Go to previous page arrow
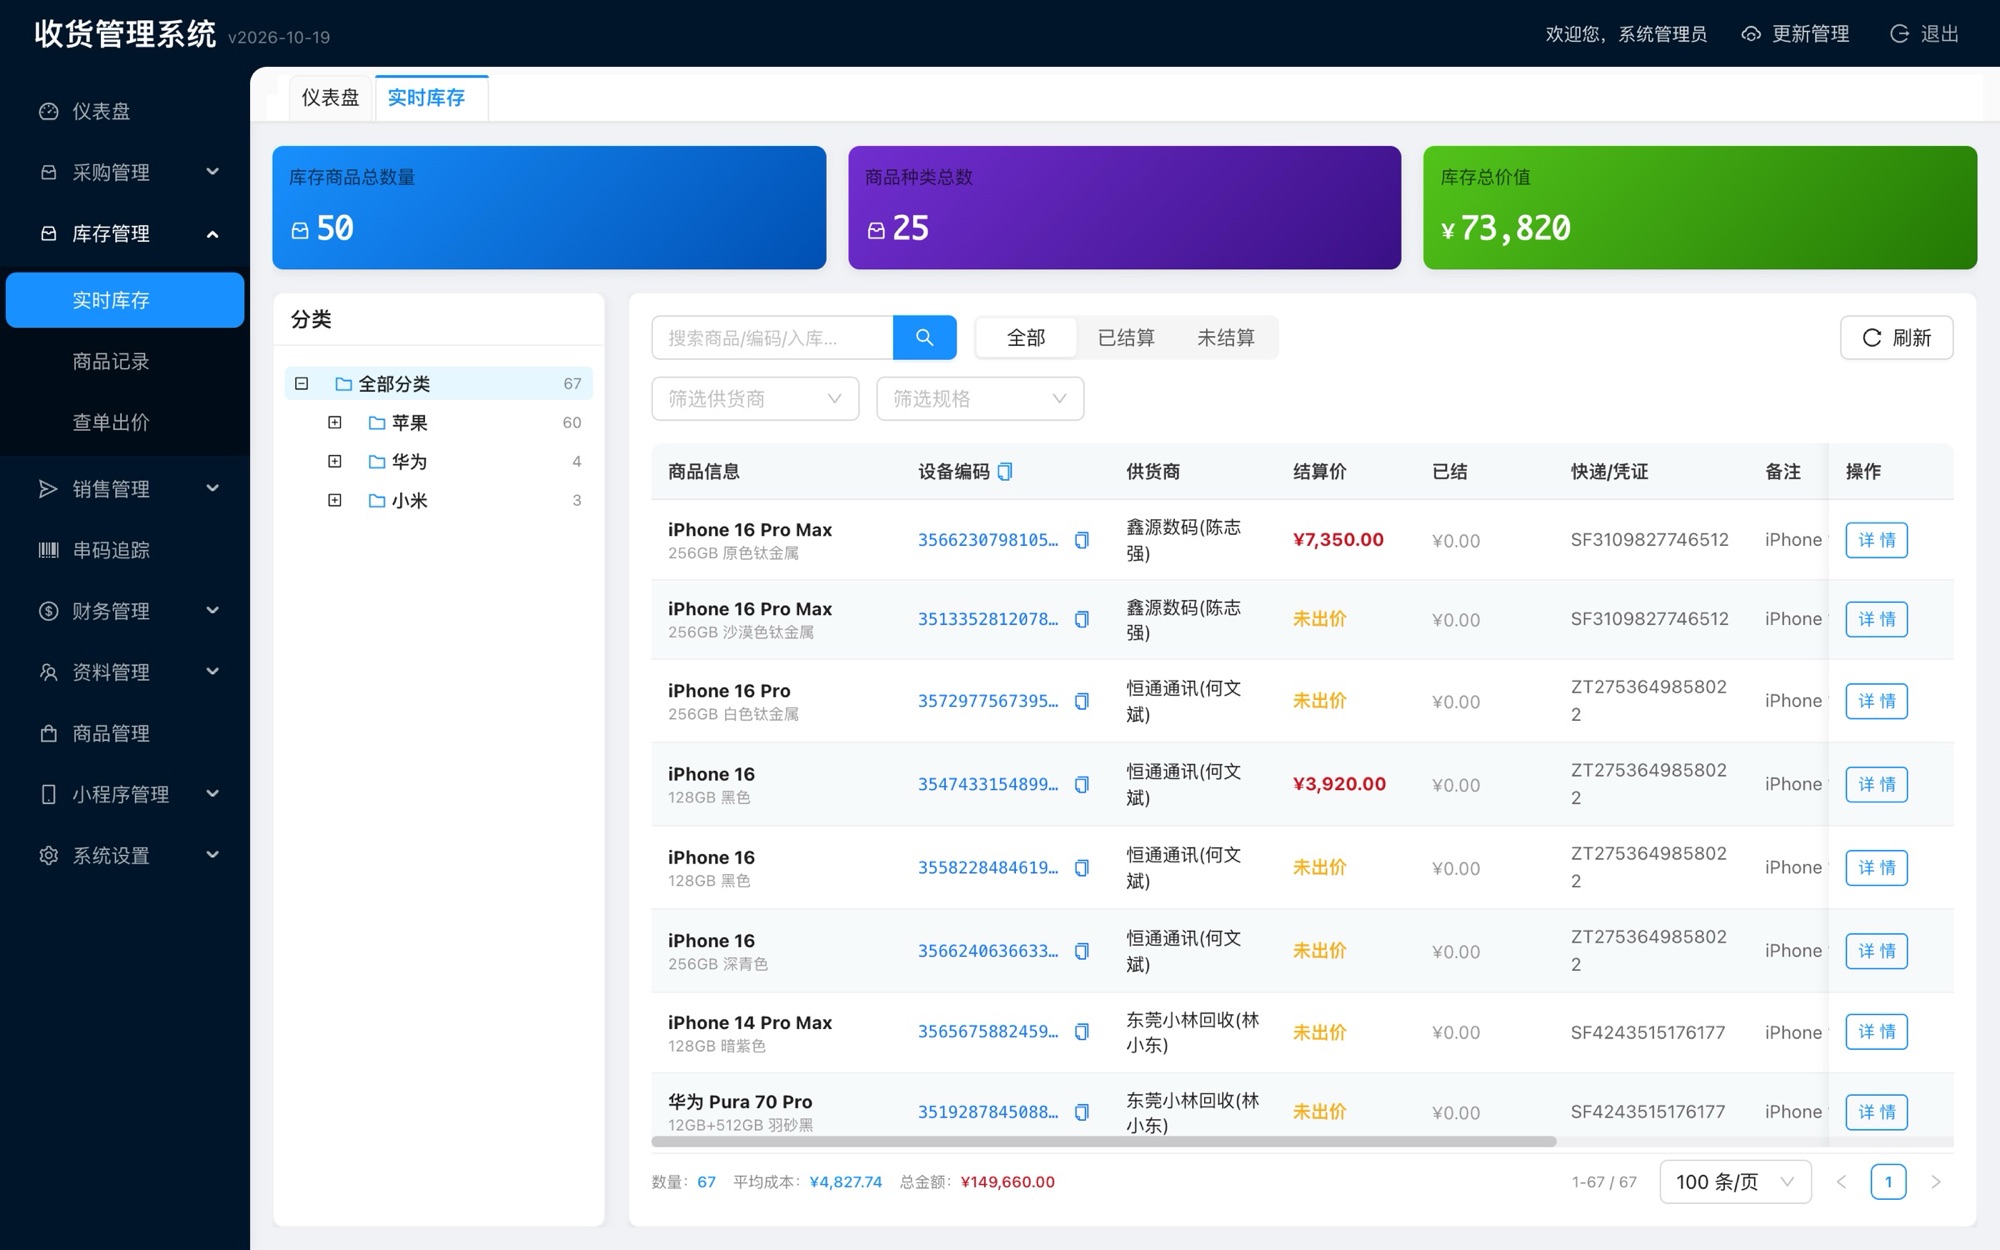The width and height of the screenshot is (2000, 1250). tap(1841, 1182)
